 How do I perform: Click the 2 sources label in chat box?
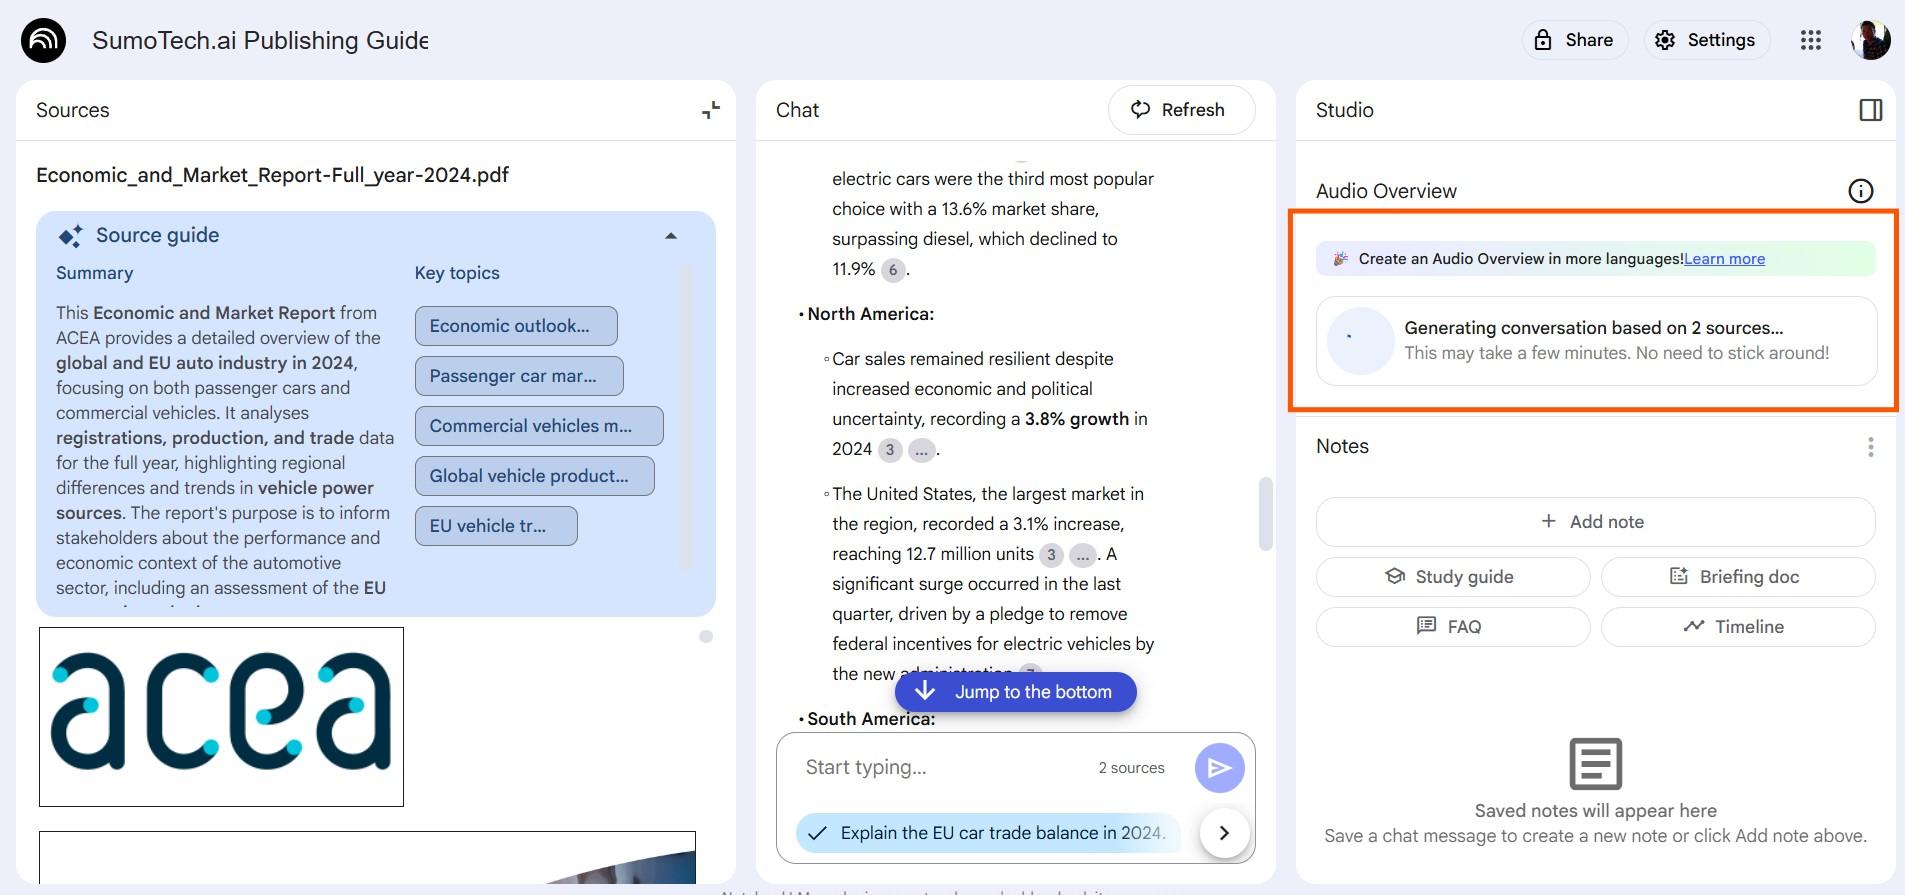point(1131,768)
